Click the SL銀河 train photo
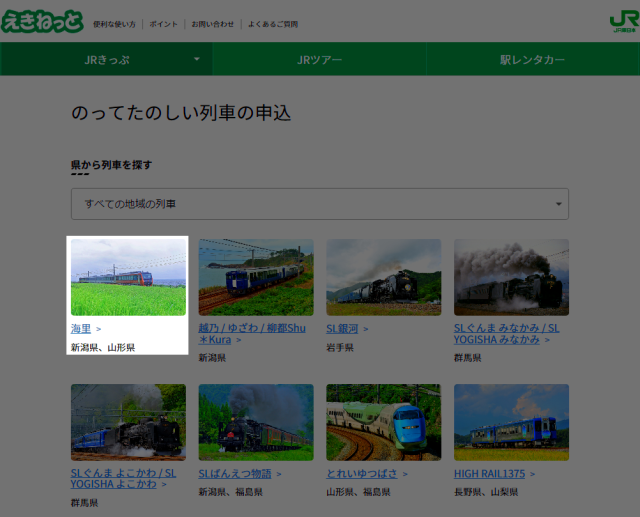Screen dimensions: 640x517 pos(384,277)
